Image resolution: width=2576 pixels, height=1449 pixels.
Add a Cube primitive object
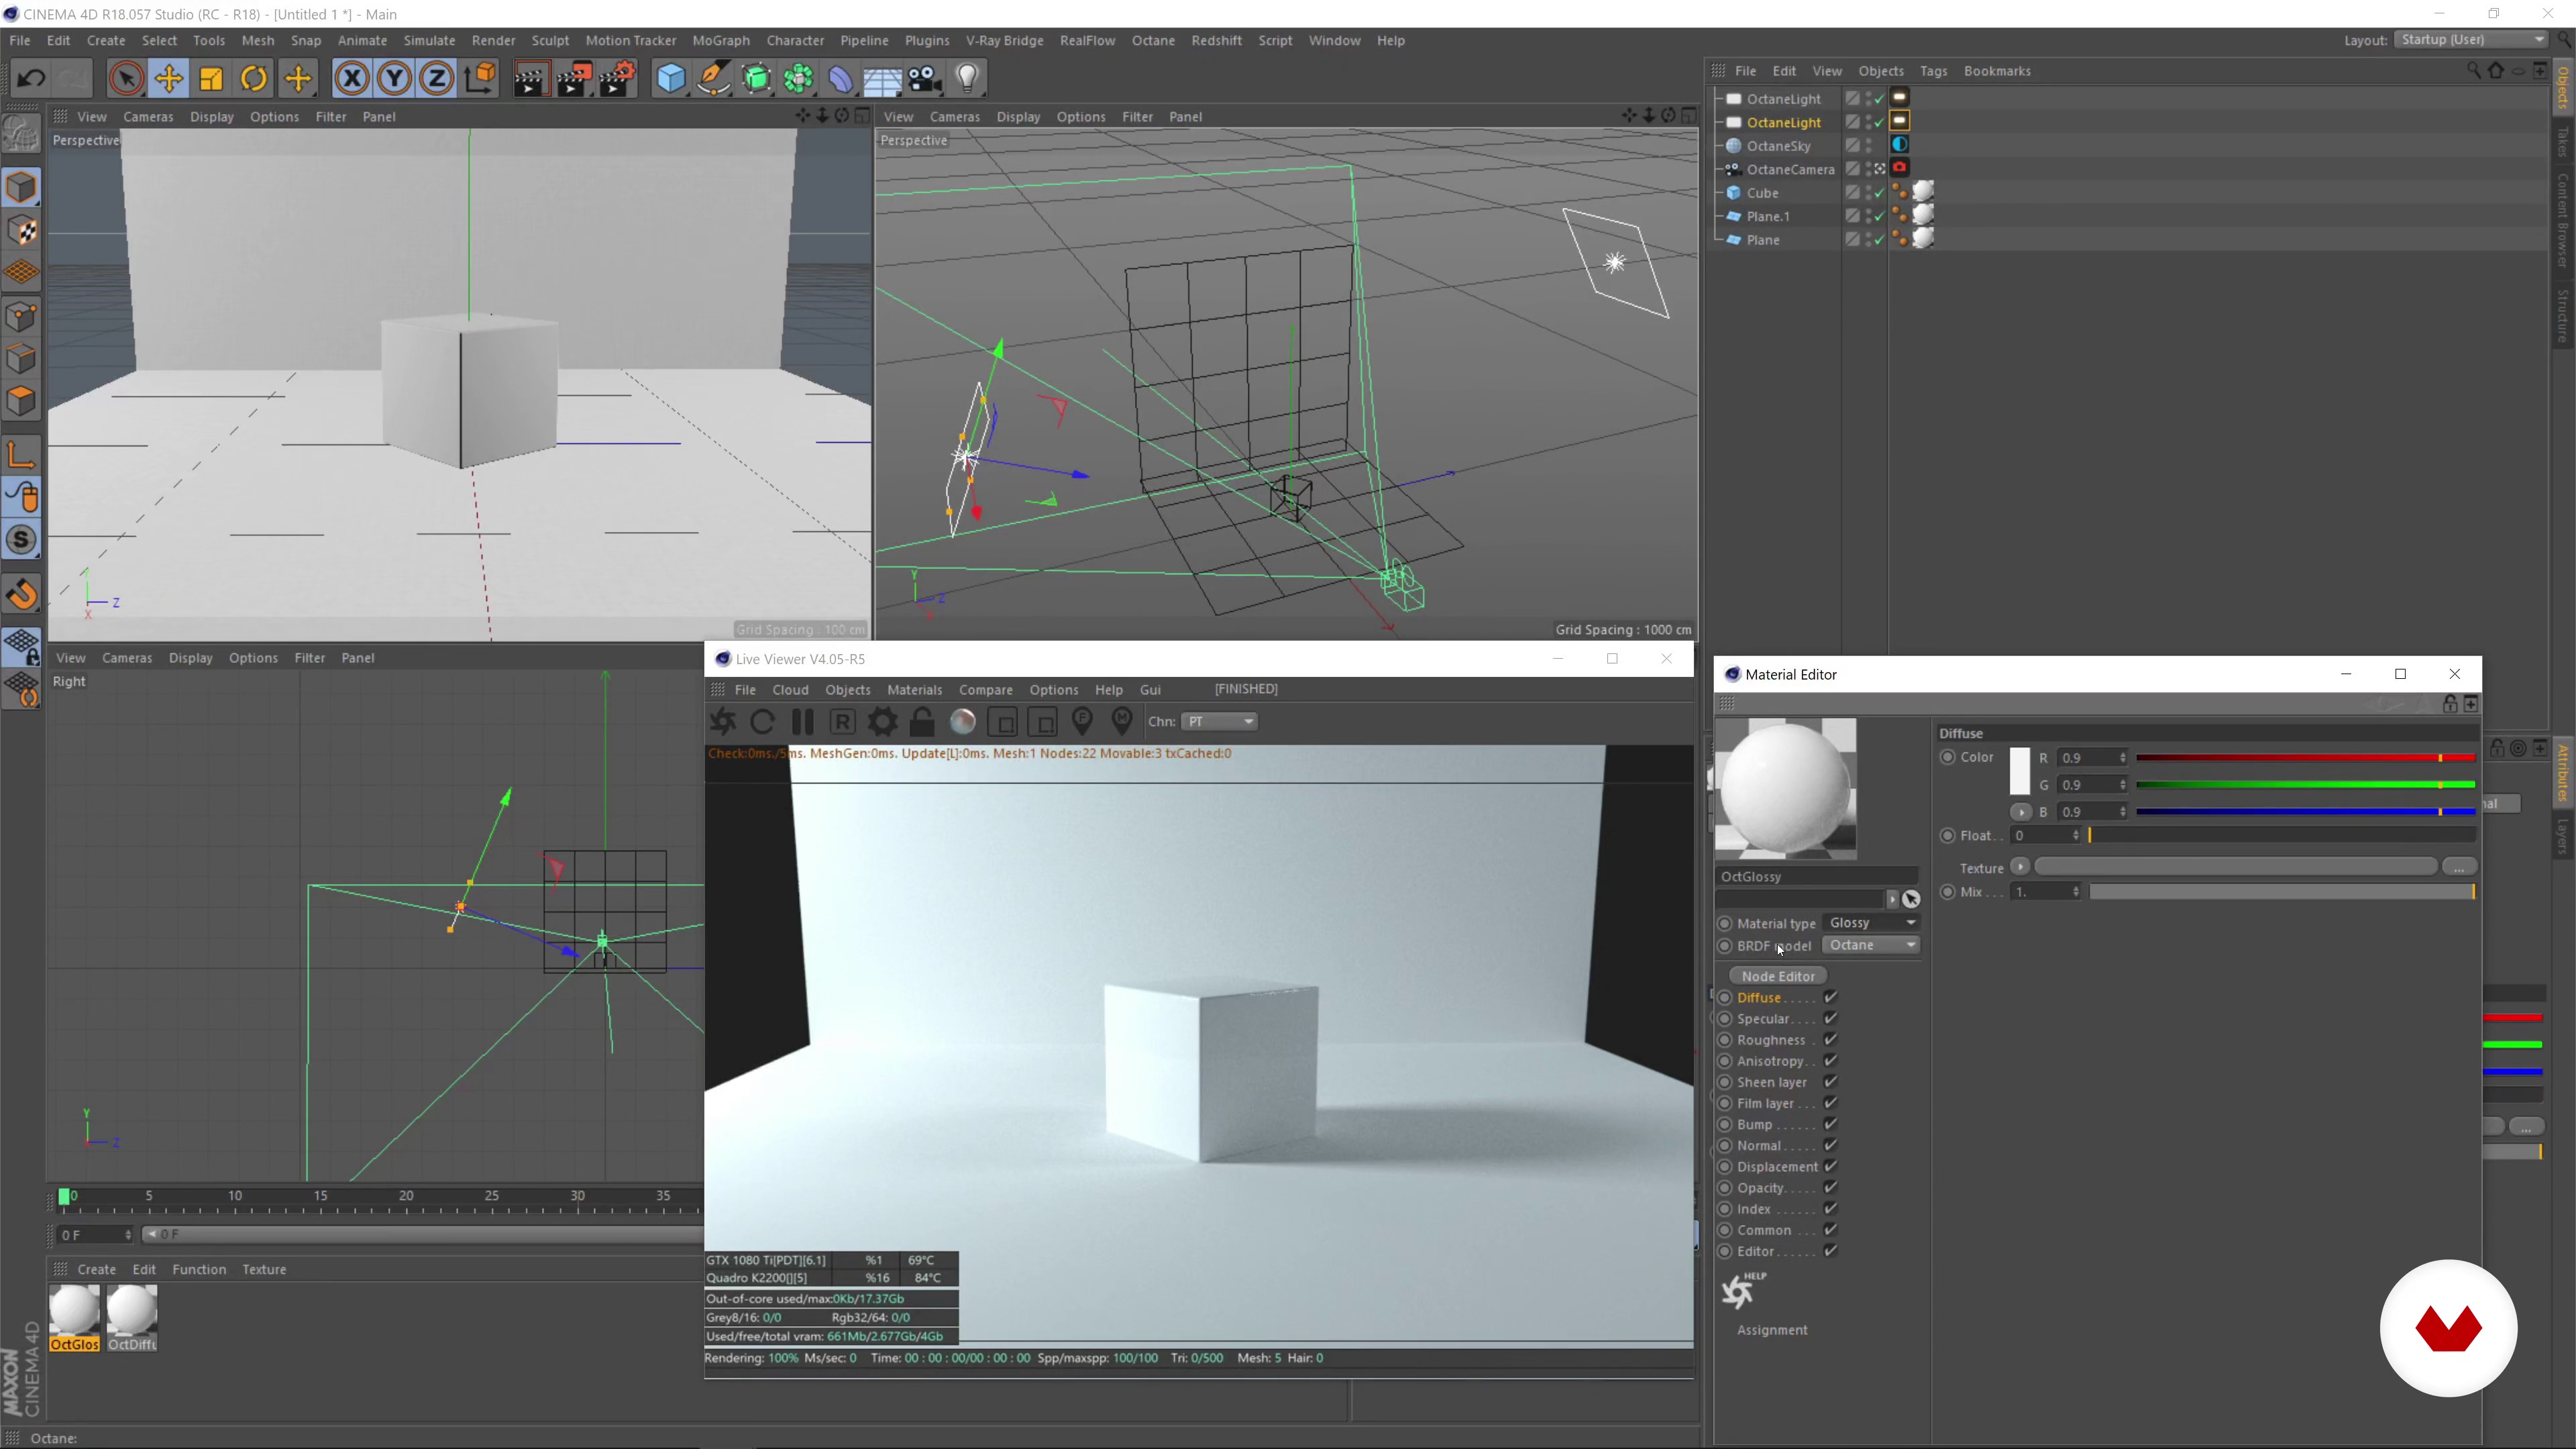[x=671, y=78]
